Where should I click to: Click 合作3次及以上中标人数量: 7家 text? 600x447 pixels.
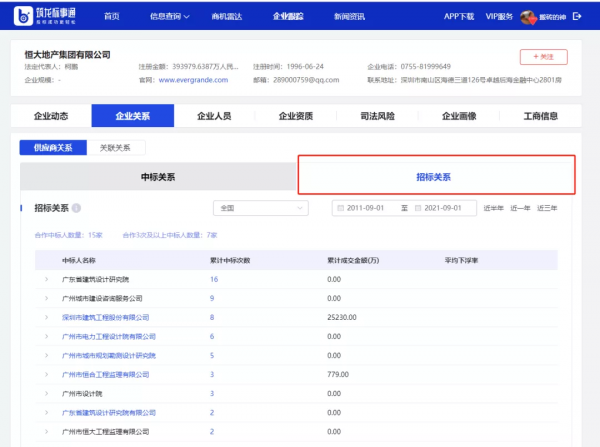point(170,235)
